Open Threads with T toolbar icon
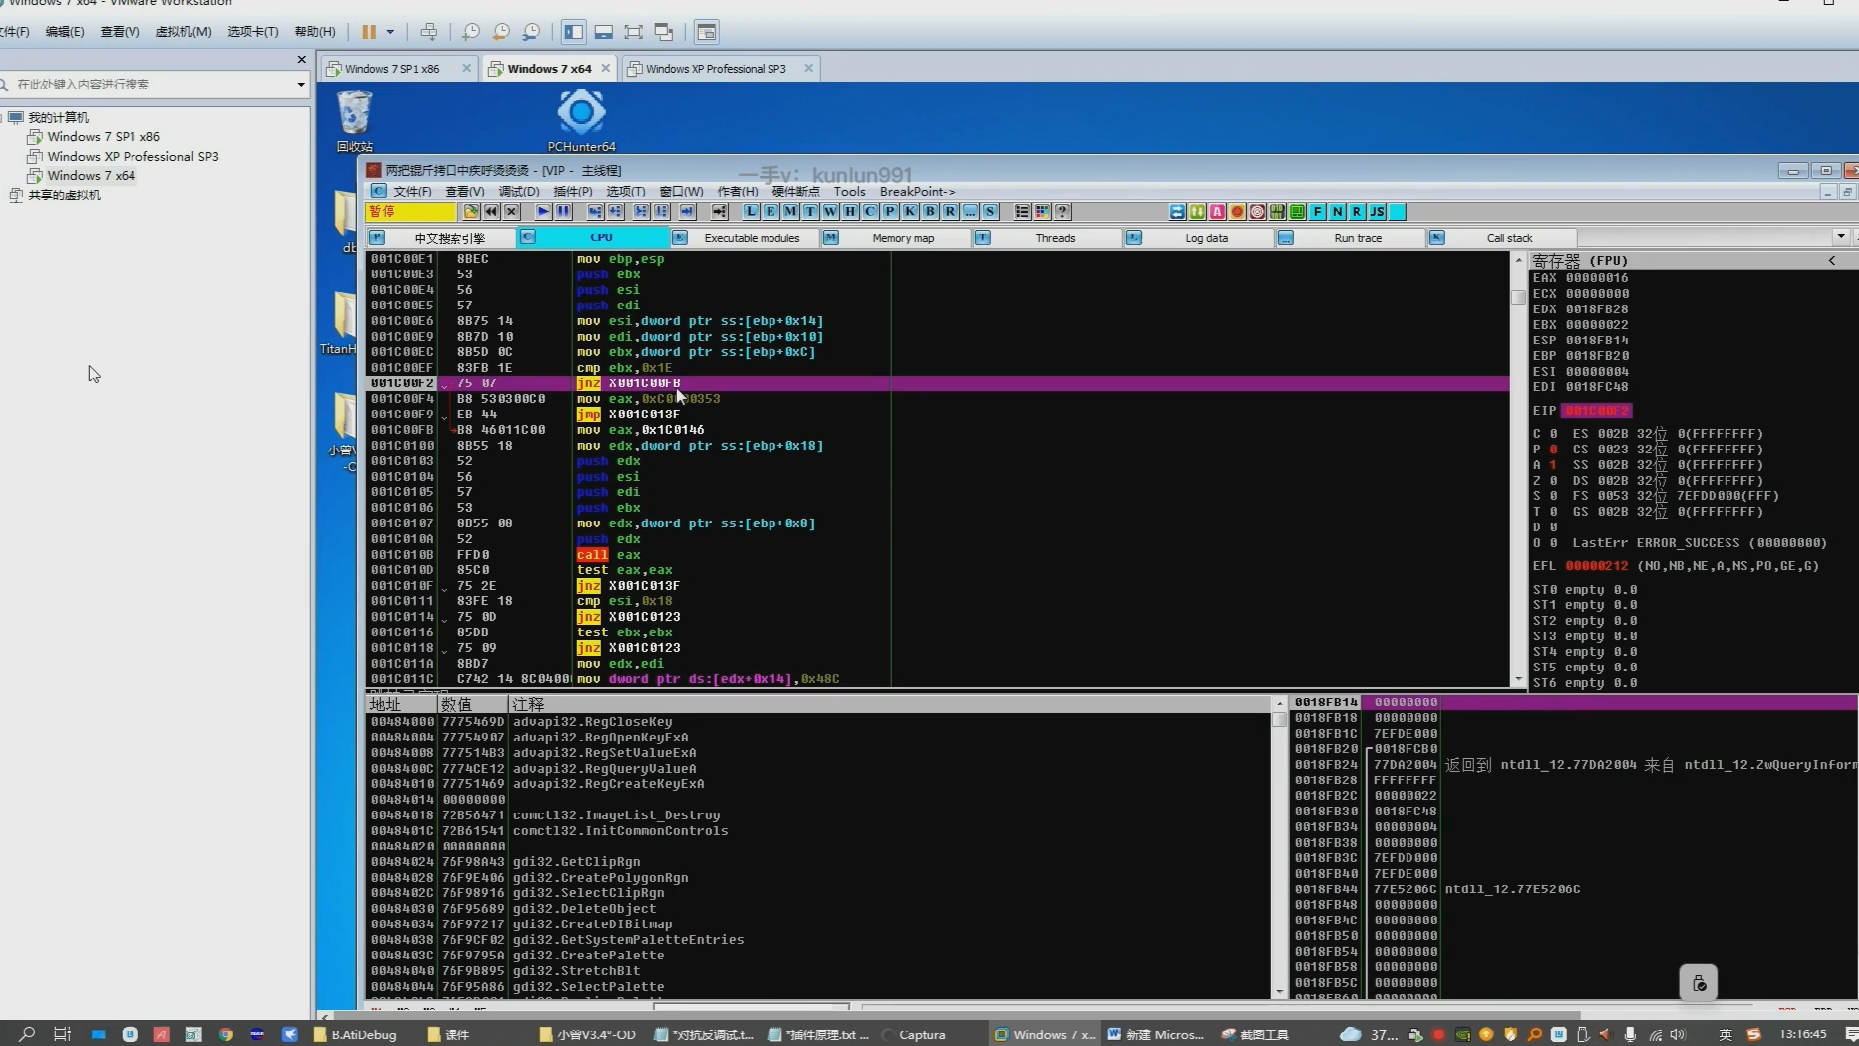 pyautogui.click(x=811, y=212)
